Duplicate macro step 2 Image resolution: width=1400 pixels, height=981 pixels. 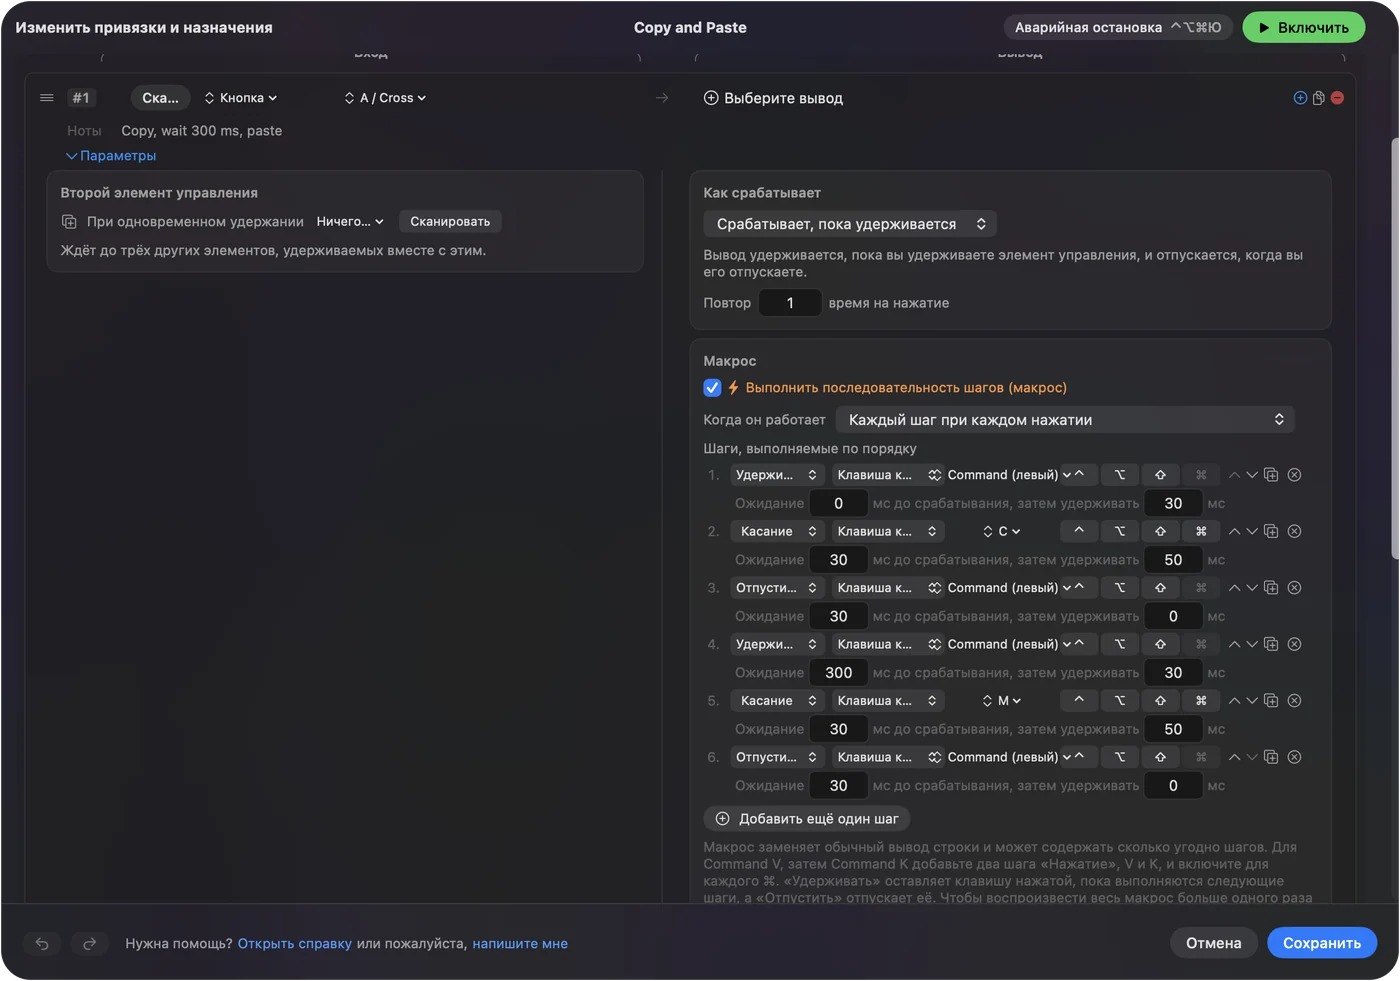click(1271, 531)
